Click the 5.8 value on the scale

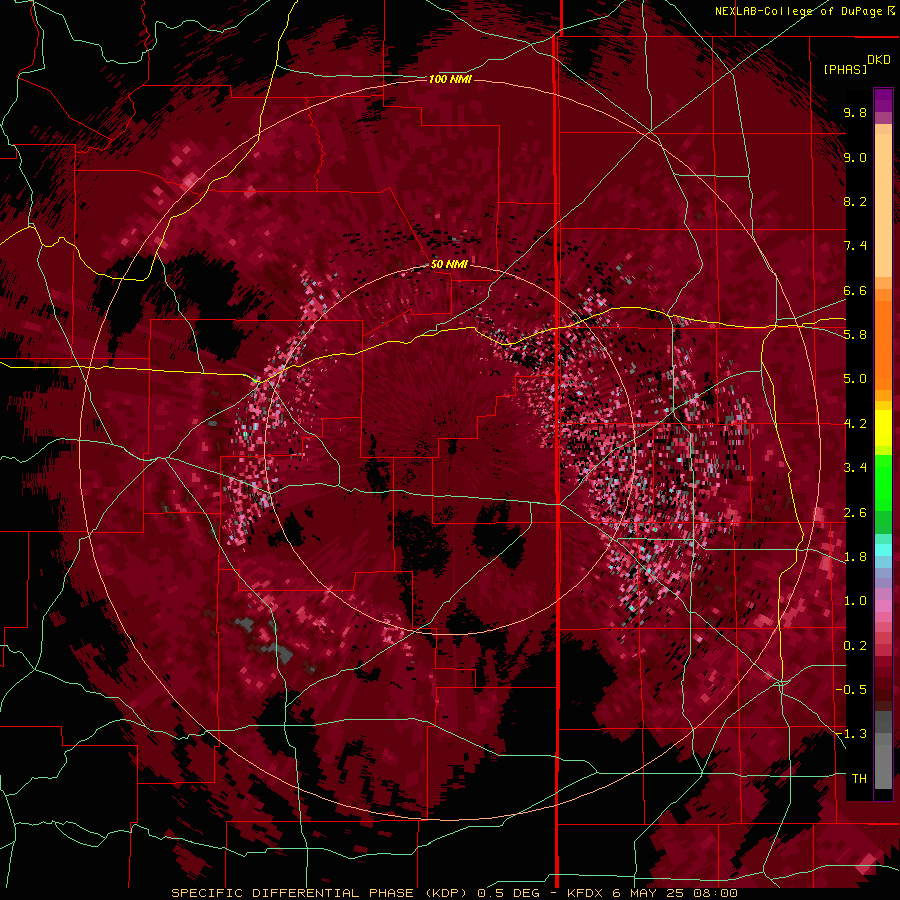point(855,334)
